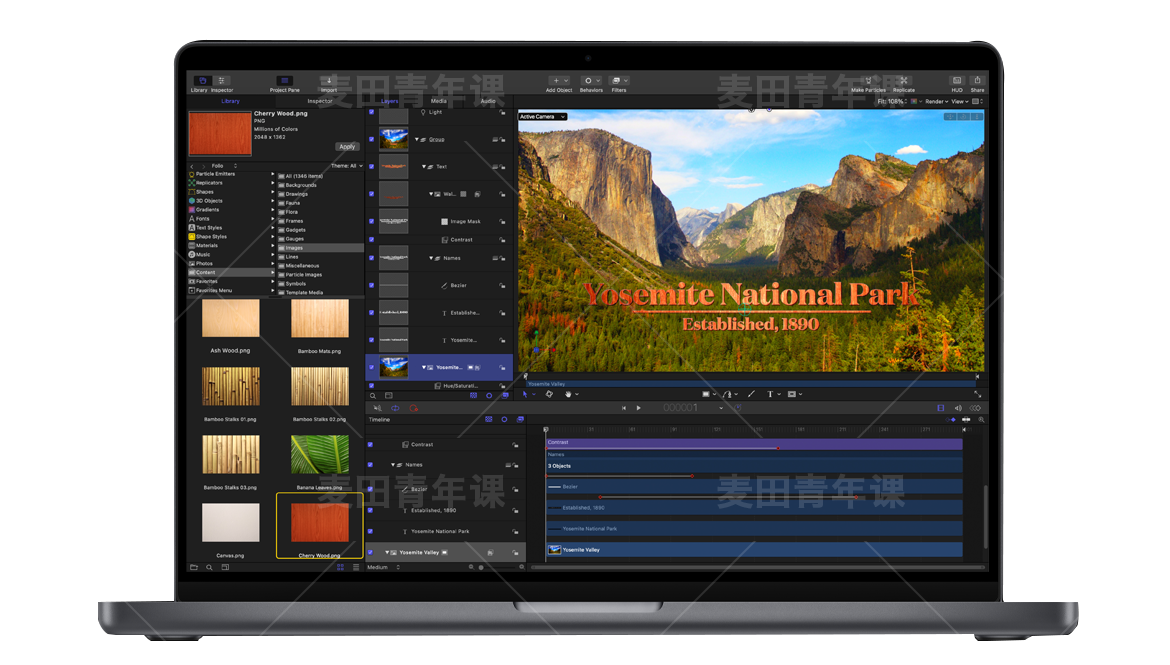Viewport: 1170px width, 665px height.
Task: Select Banana Leaves.png thumbnail
Action: pyautogui.click(x=319, y=455)
